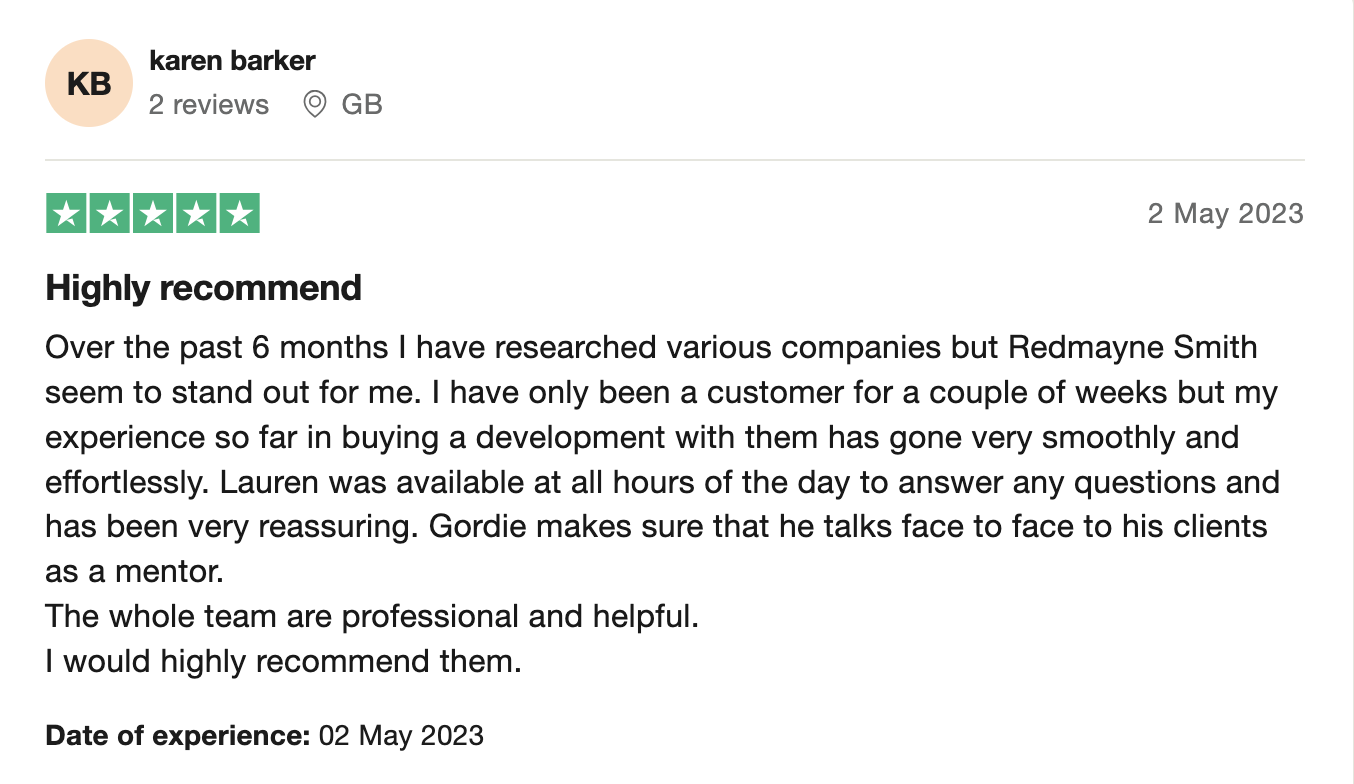1354x784 pixels.
Task: Click the 02 May 2023 experience date
Action: 401,736
